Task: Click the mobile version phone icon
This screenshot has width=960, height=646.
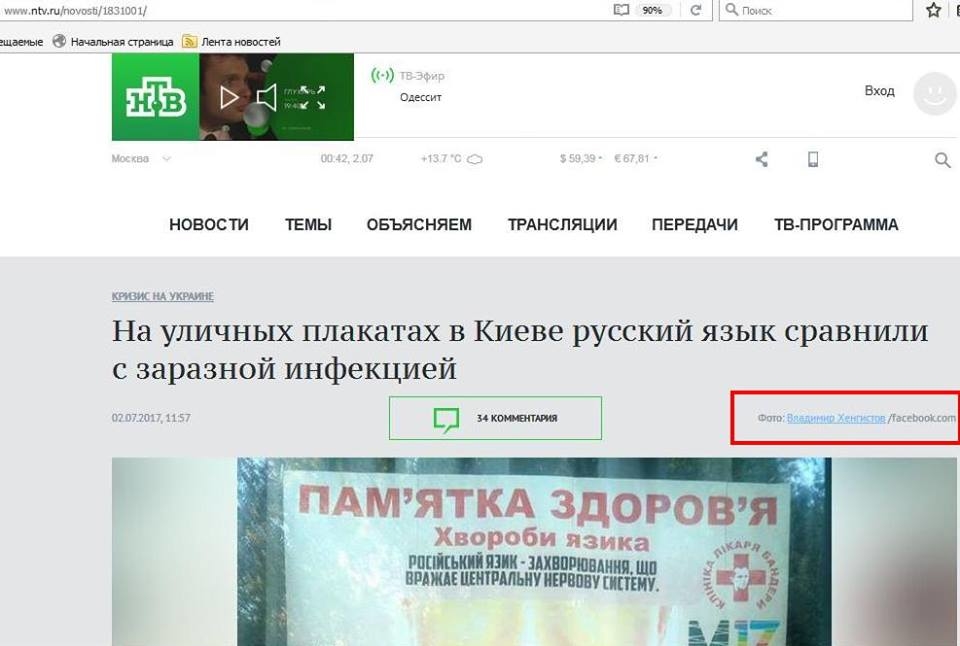Action: [x=813, y=159]
